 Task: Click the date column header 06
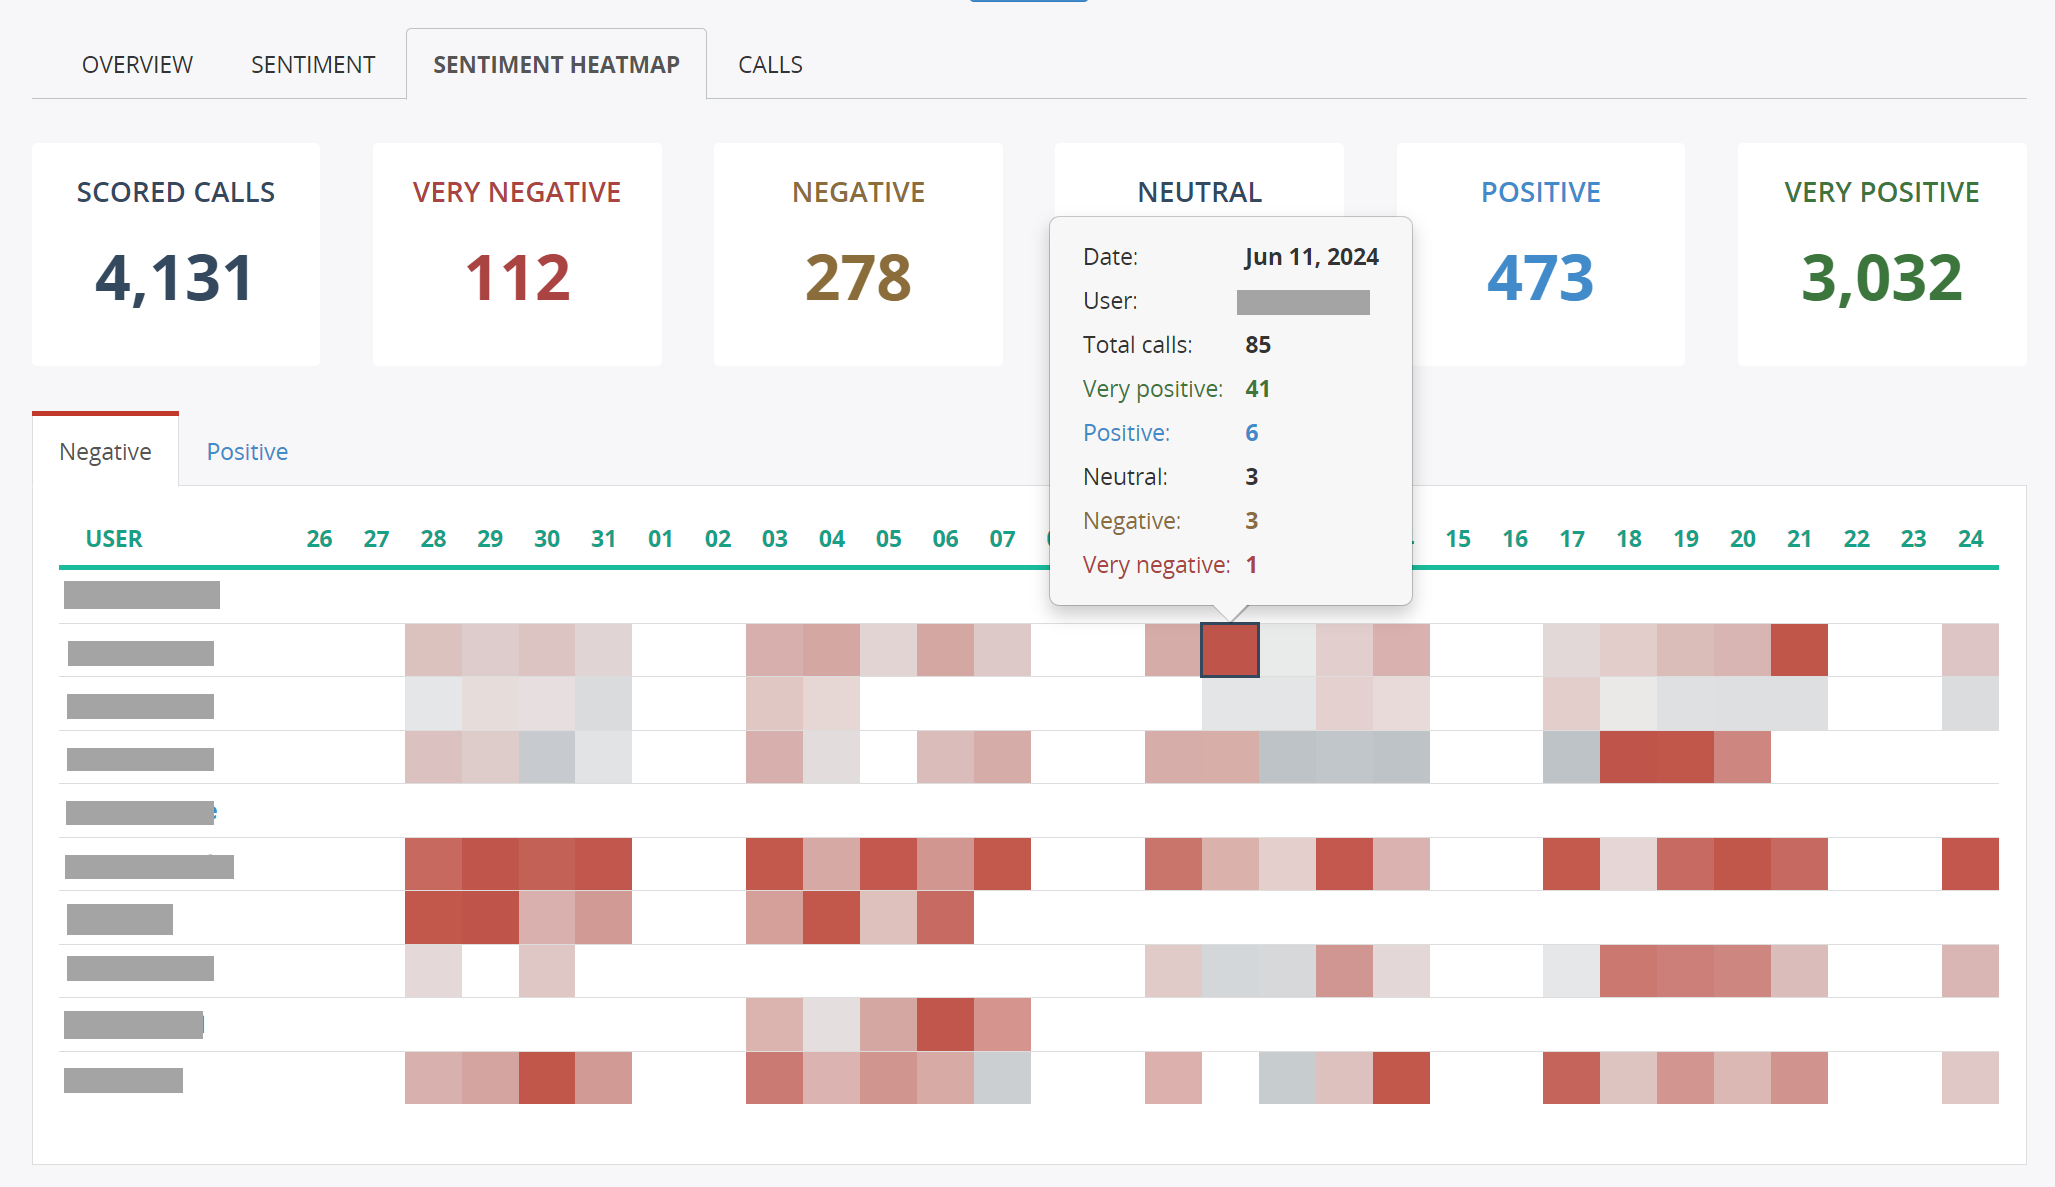click(x=946, y=539)
